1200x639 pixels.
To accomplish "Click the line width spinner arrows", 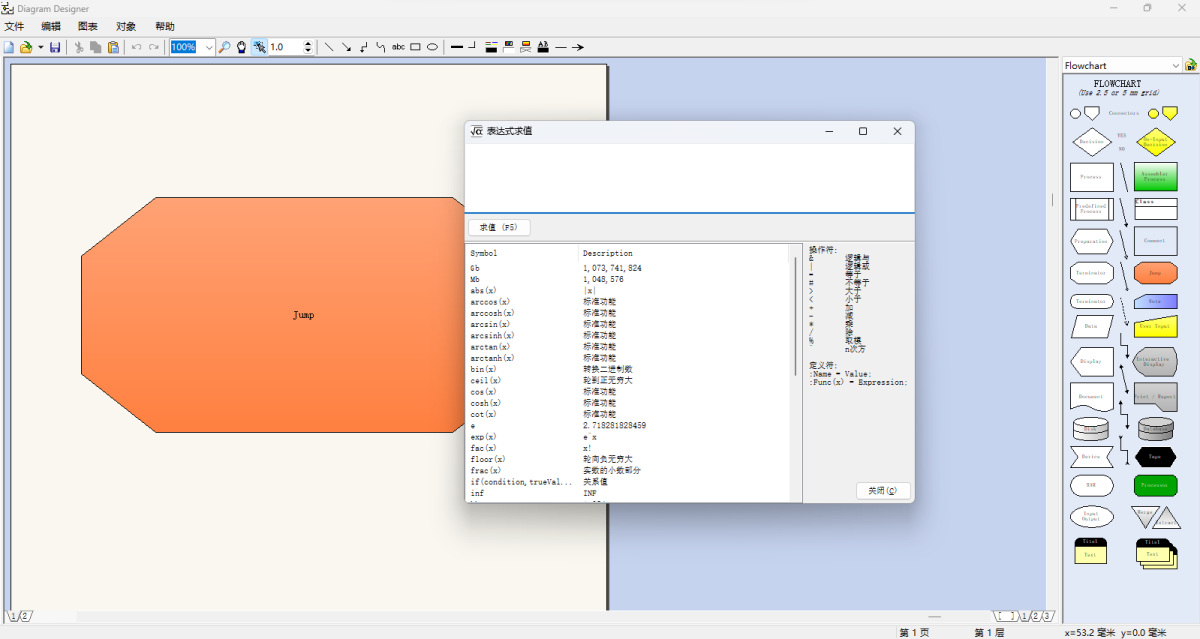I will [308, 47].
